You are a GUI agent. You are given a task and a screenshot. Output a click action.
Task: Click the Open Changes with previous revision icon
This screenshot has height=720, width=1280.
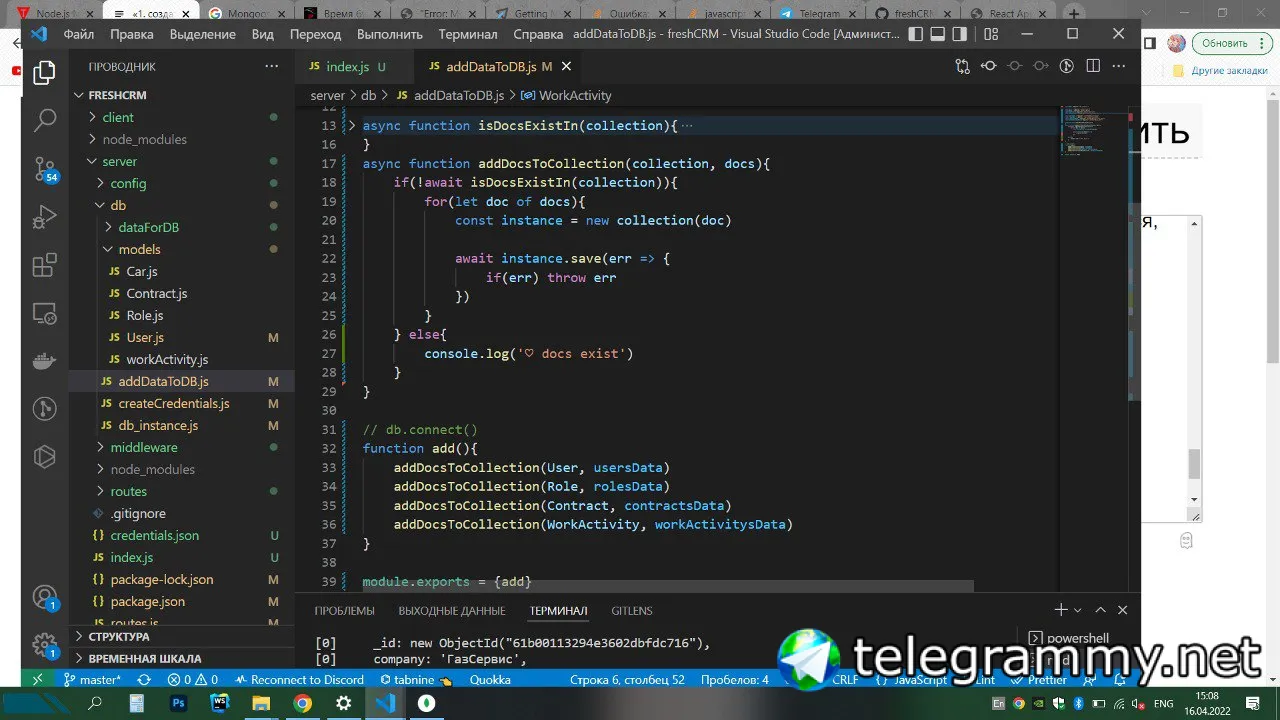click(988, 66)
